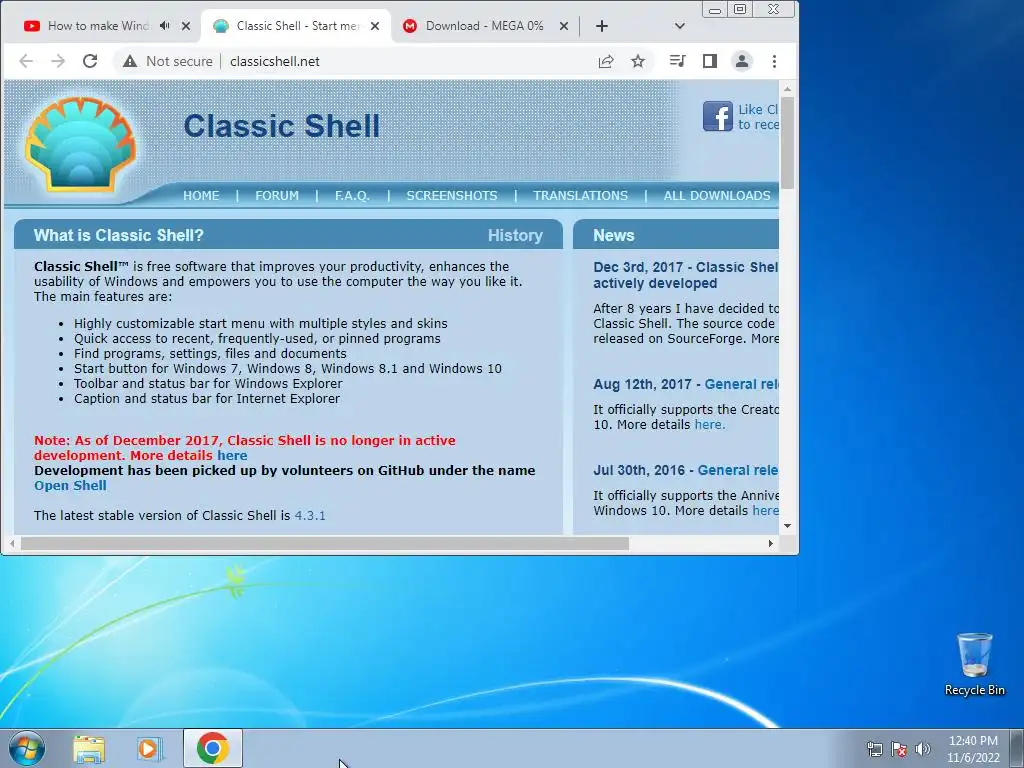Toggle the browser side panel icon

point(710,61)
